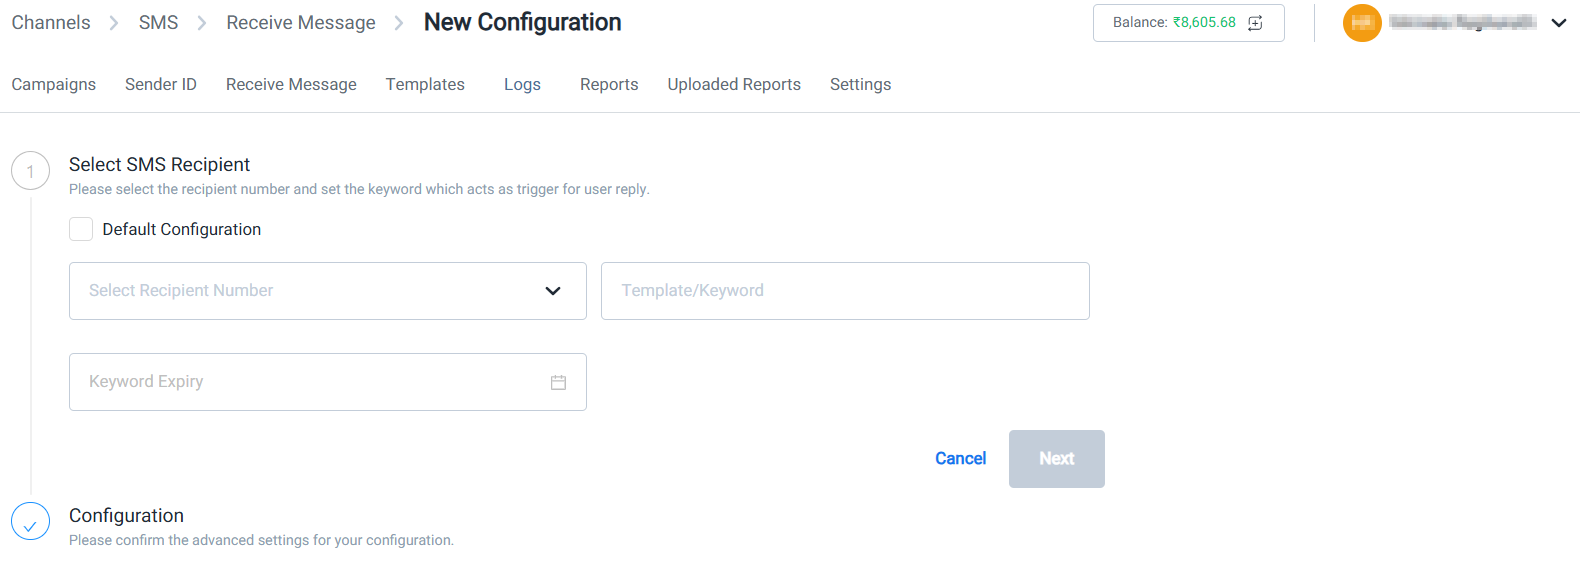Click the orange user avatar icon
1580x584 pixels.
coord(1362,23)
